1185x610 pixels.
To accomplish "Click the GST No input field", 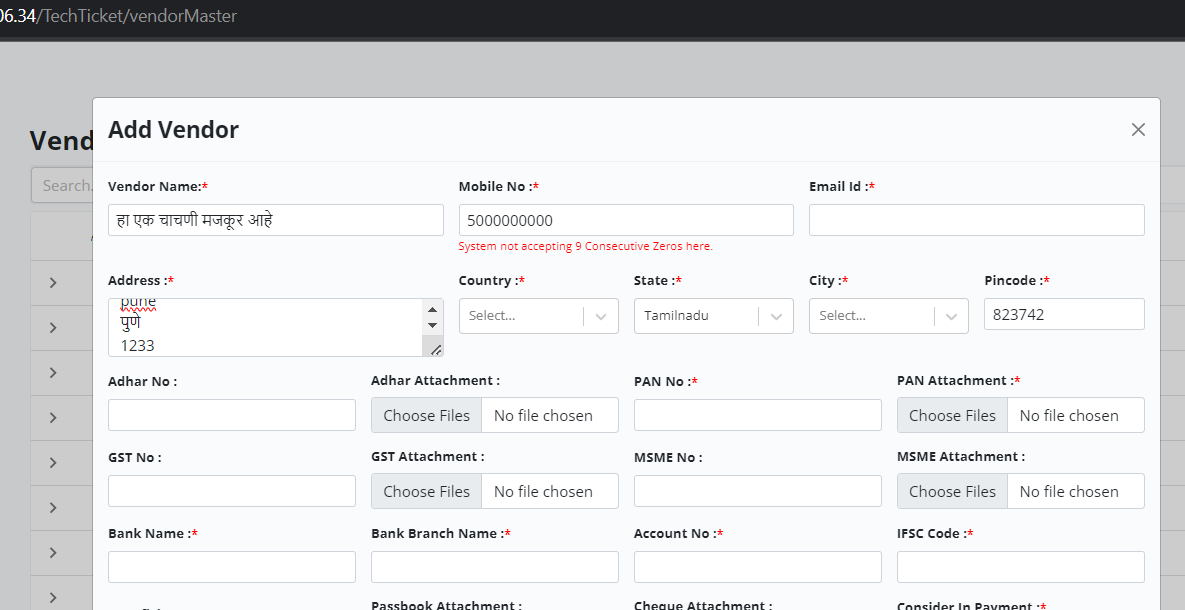I will click(x=231, y=491).
